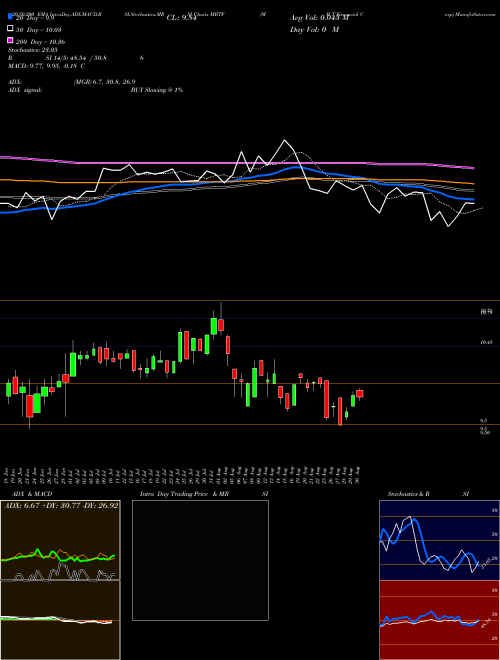500x660 pixels.
Task: Click the empty Intra Day Trading chart box
Action: [x=200, y=560]
